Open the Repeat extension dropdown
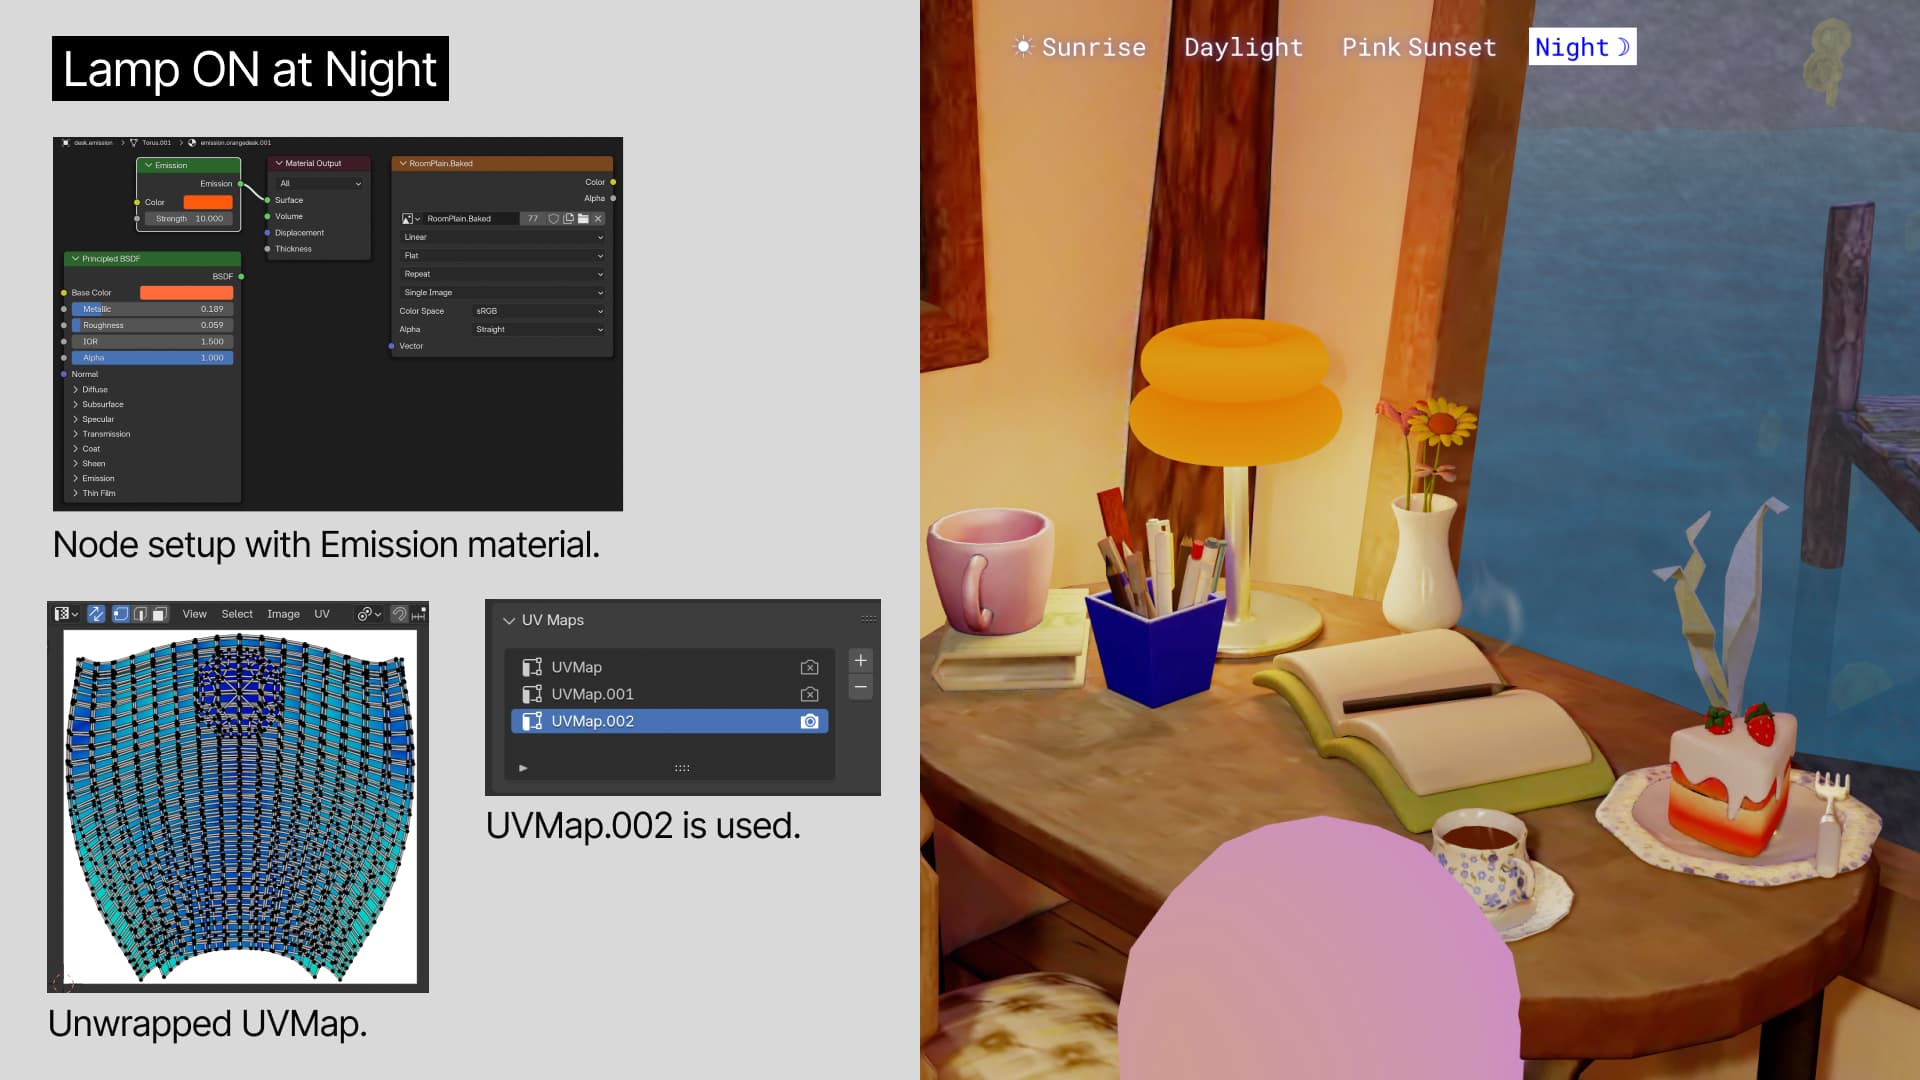1920x1080 pixels. click(502, 274)
